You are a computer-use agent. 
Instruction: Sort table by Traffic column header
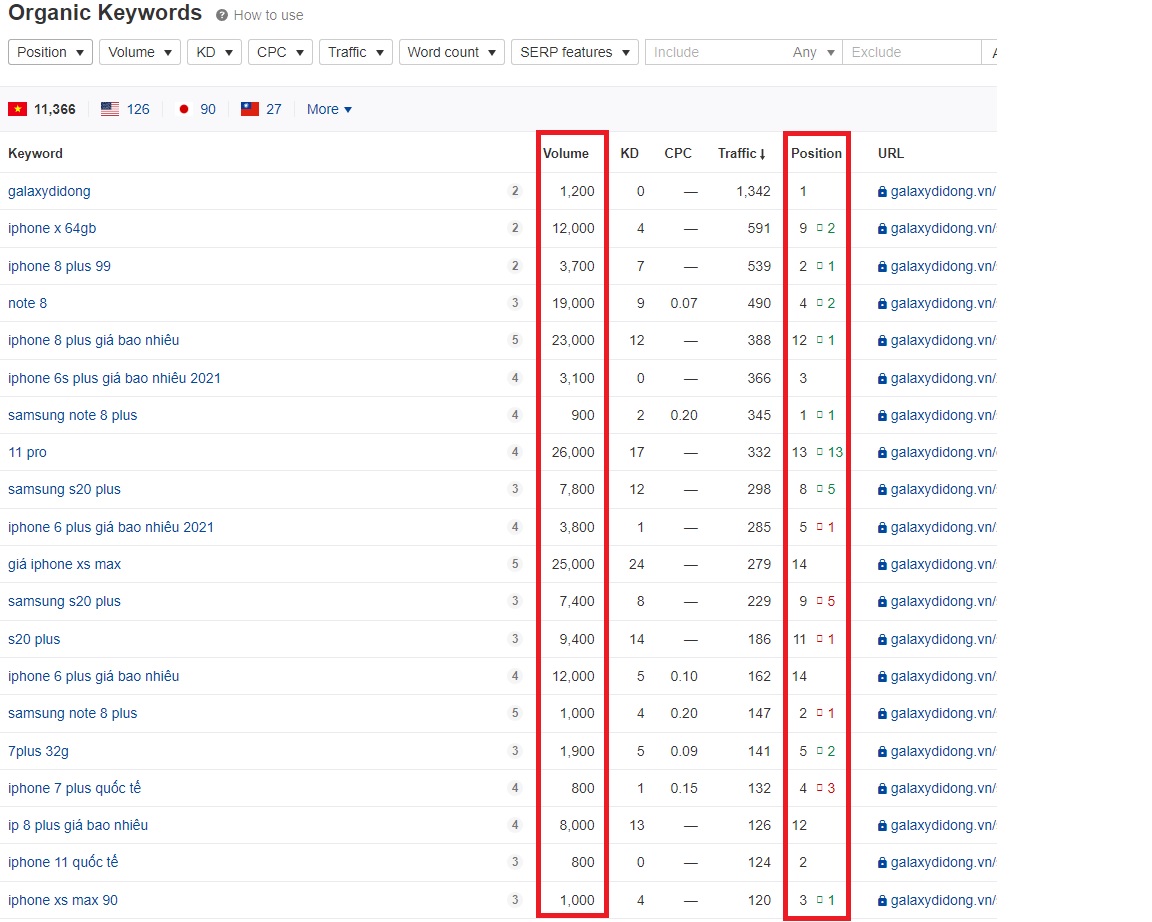pyautogui.click(x=741, y=153)
